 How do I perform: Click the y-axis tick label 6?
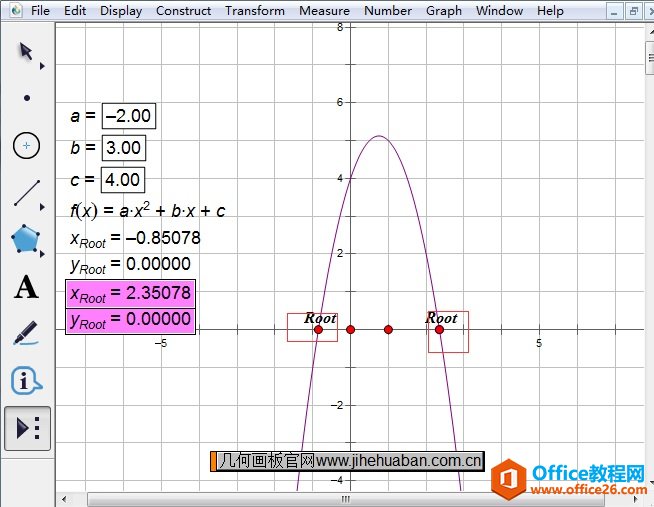click(x=340, y=102)
